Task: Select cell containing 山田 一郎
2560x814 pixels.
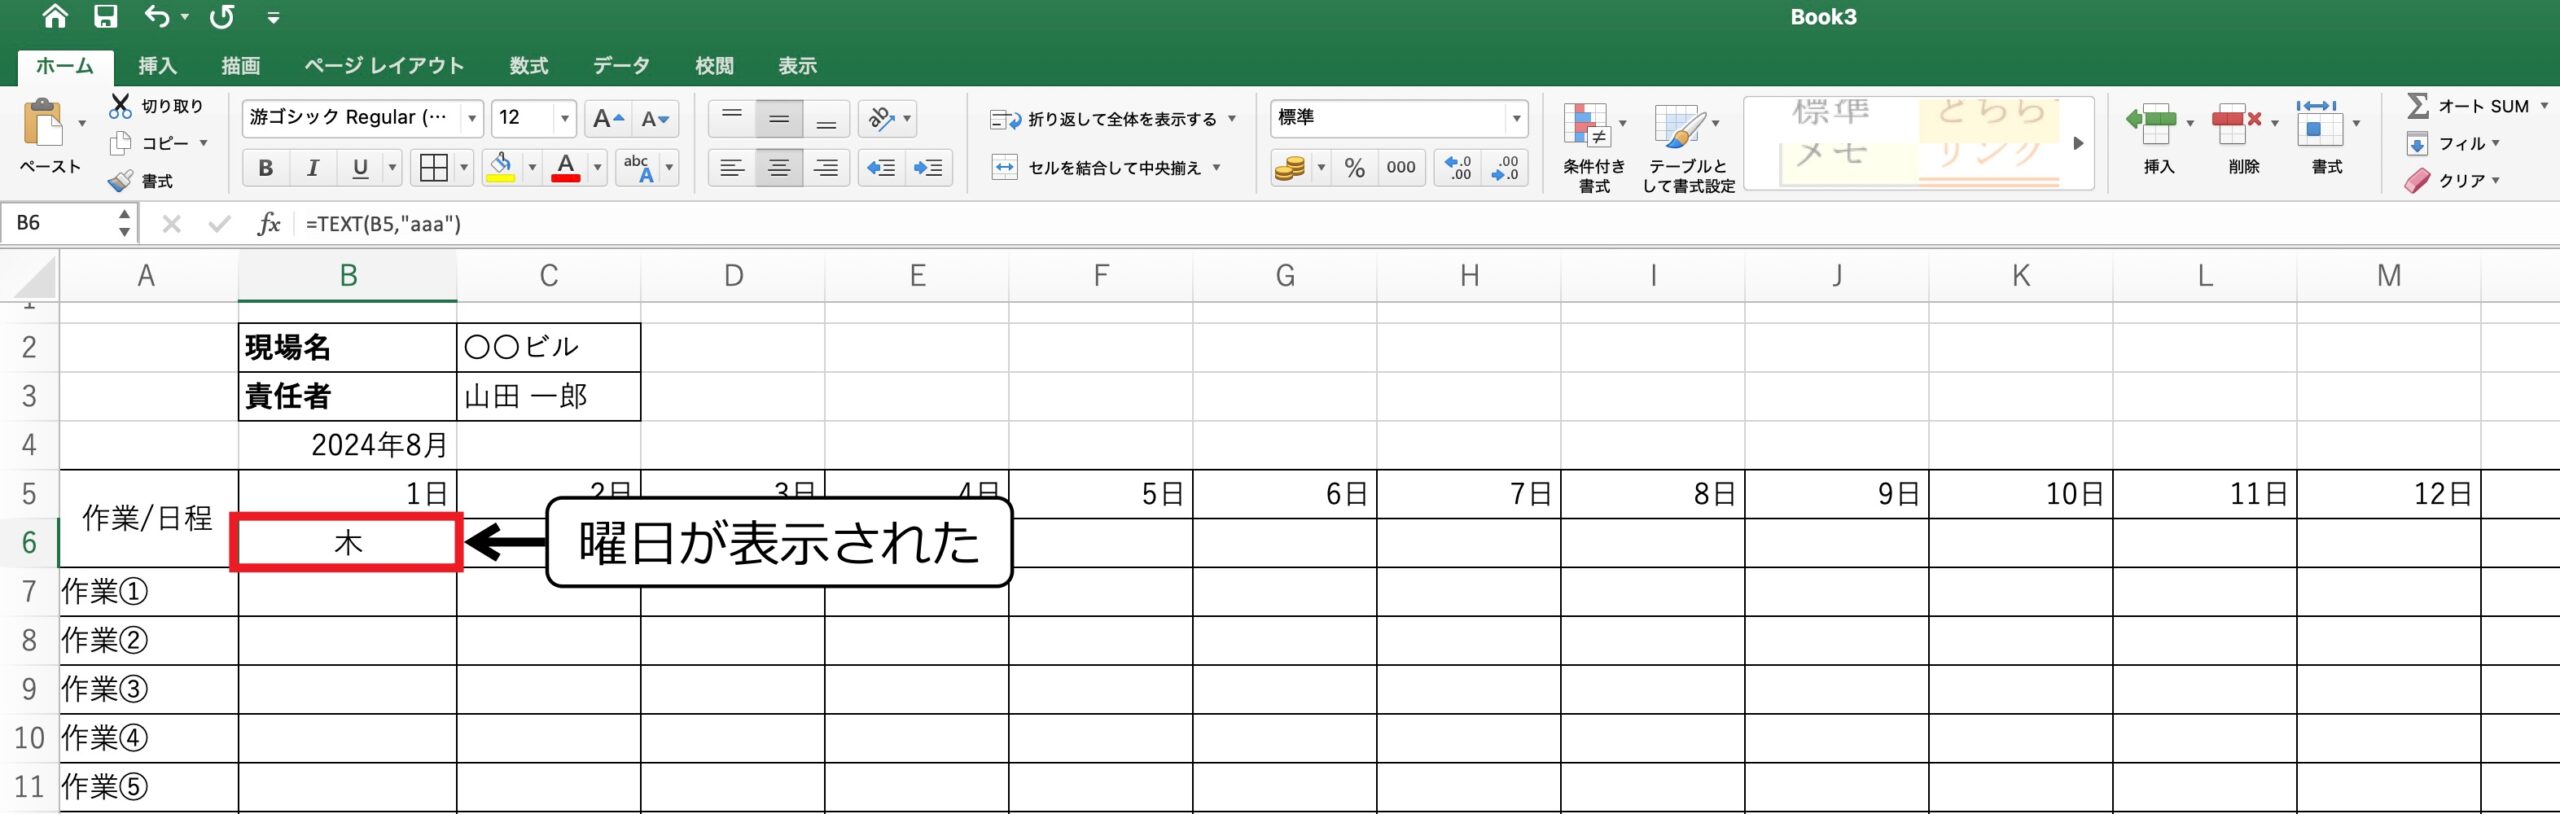Action: (548, 396)
